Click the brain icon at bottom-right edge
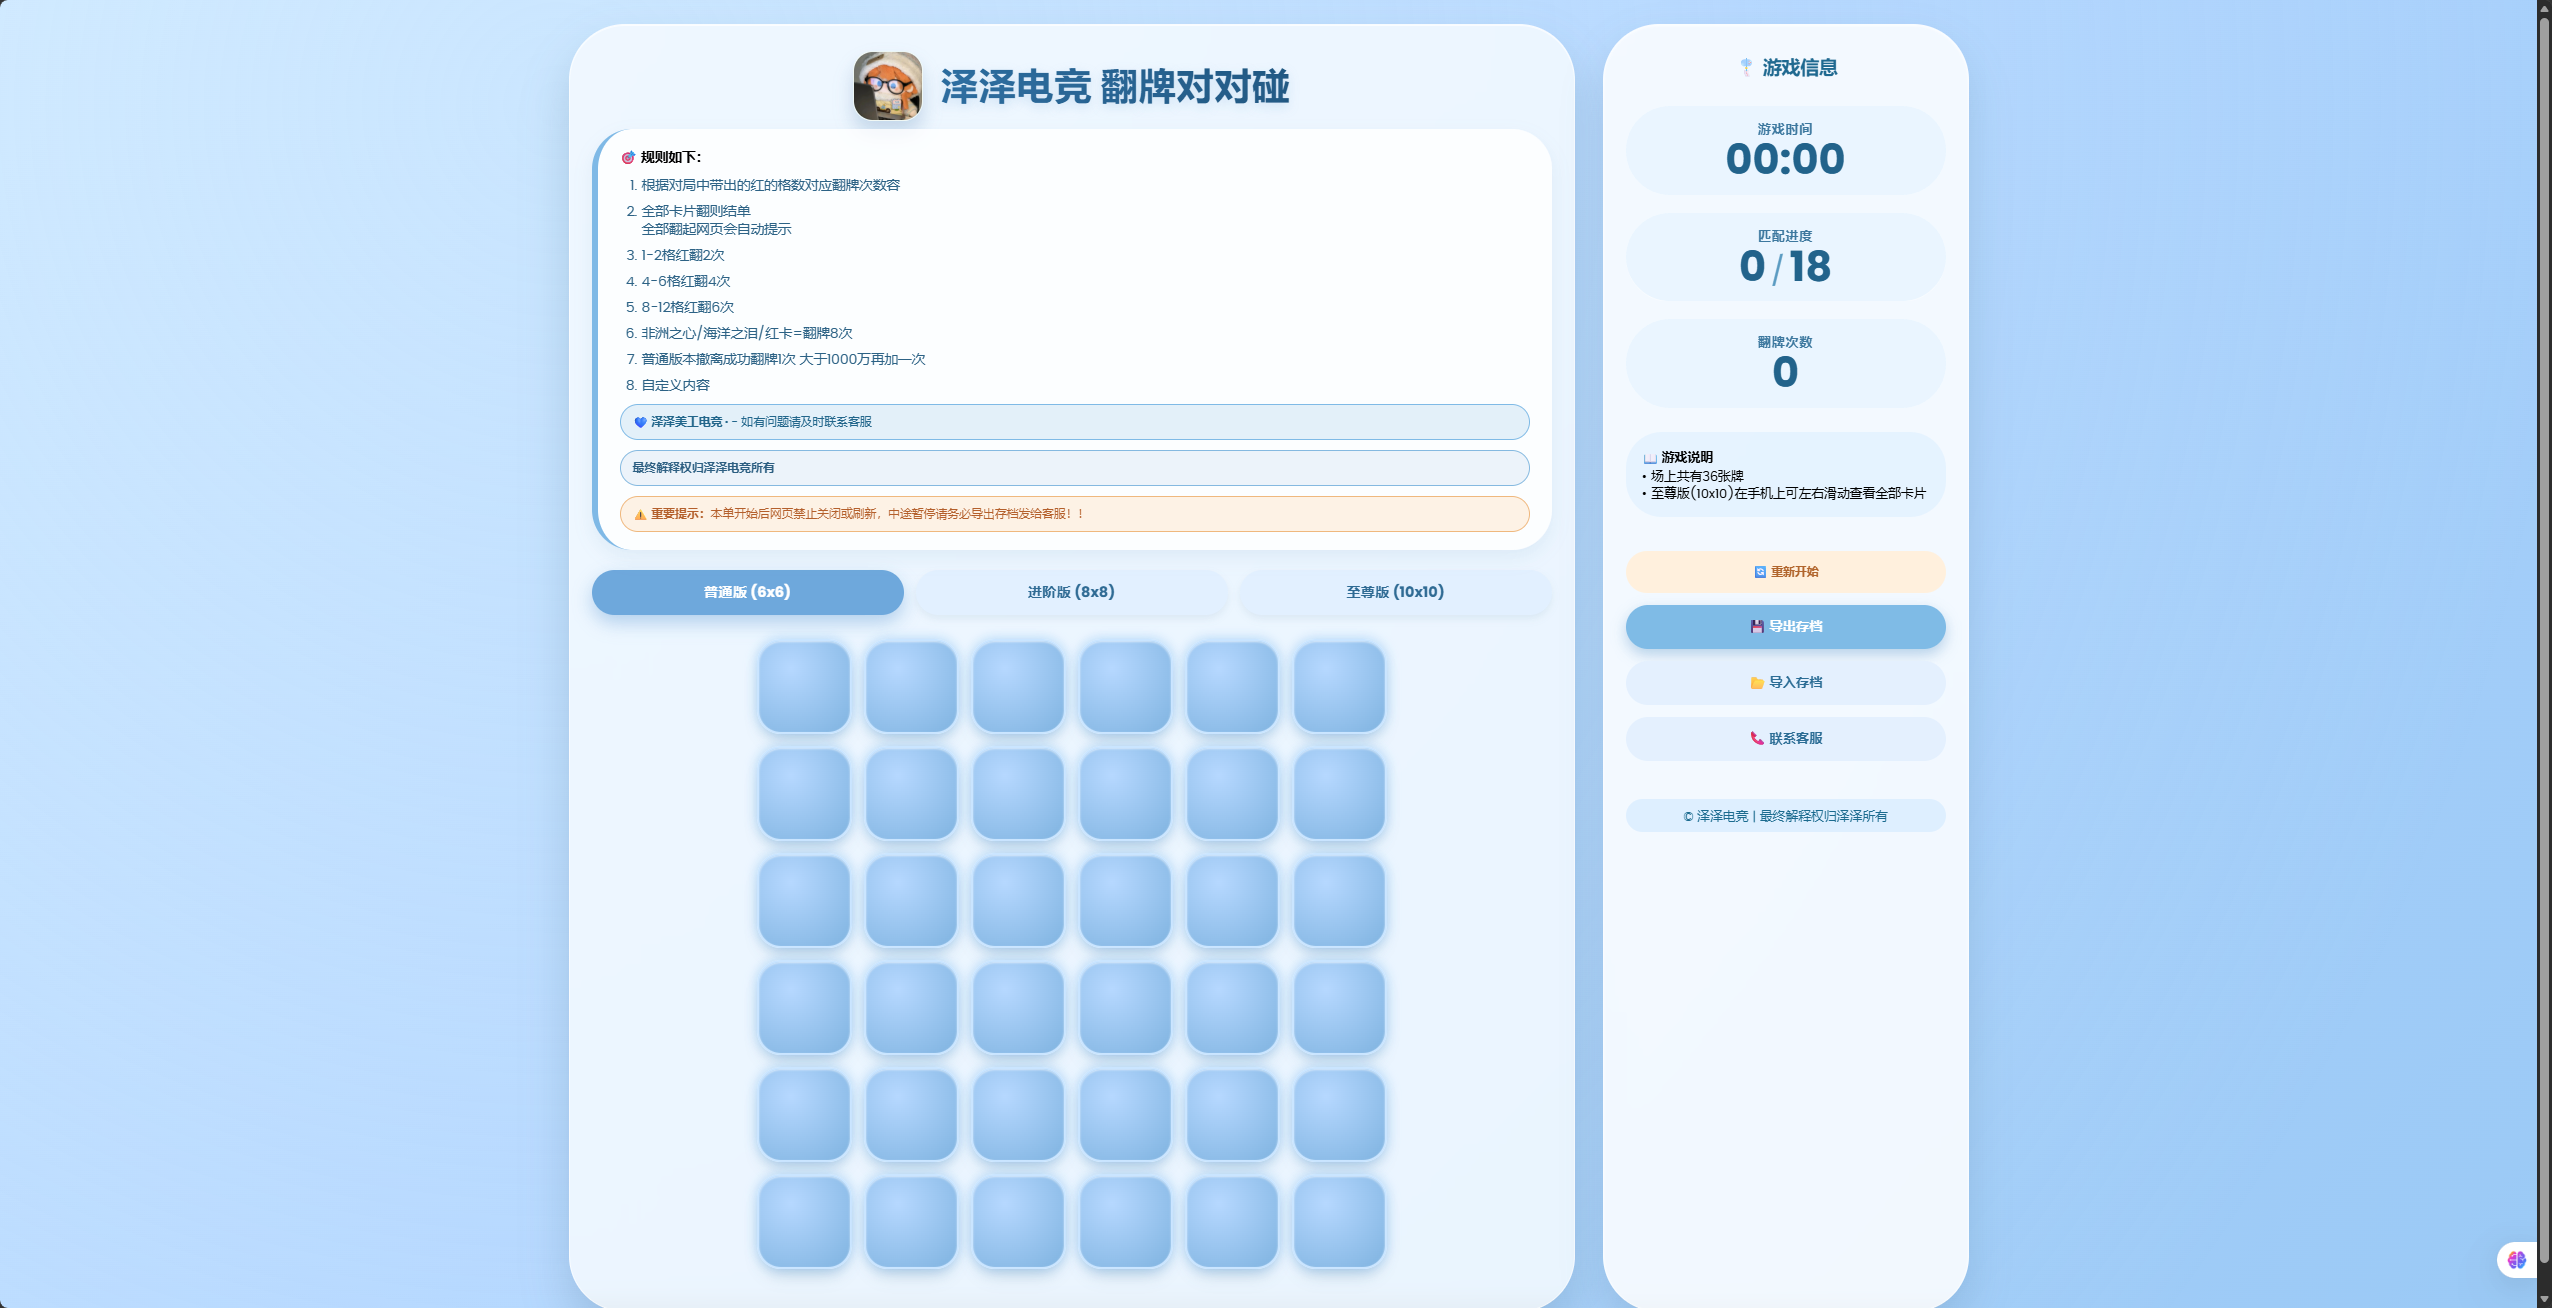This screenshot has height=1308, width=2552. tap(2516, 1260)
